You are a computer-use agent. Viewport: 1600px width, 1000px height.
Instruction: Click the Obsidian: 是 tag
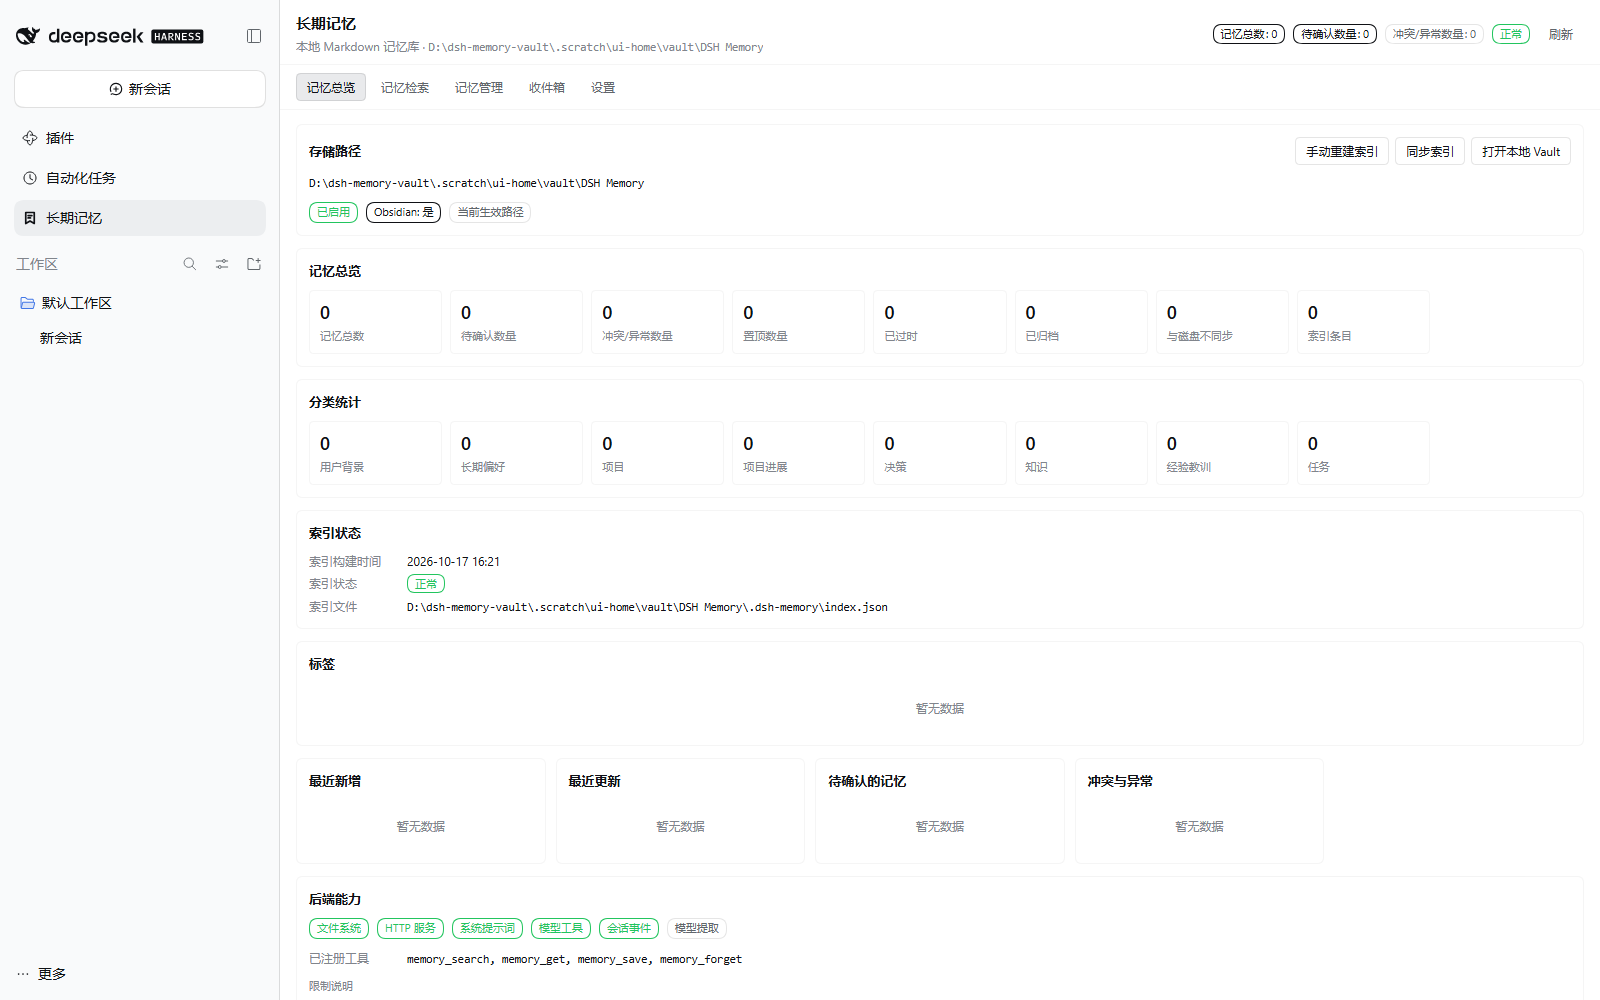click(404, 212)
